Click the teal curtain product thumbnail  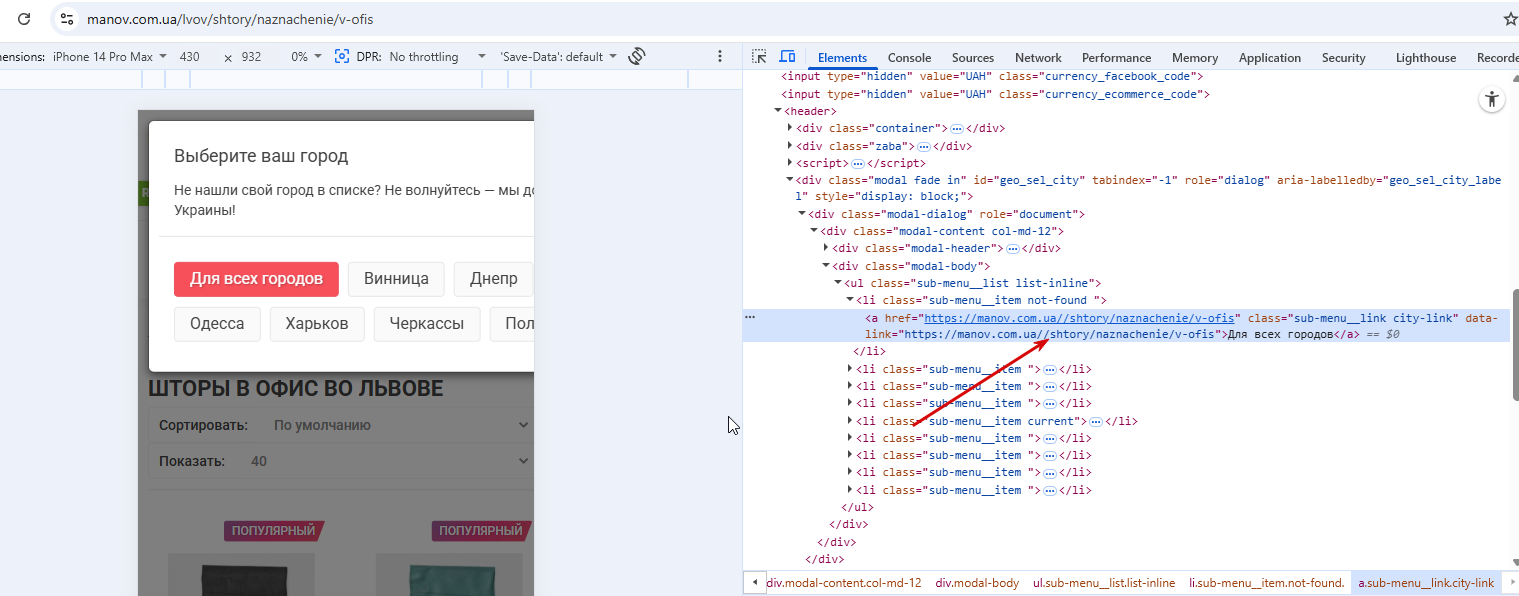pyautogui.click(x=449, y=575)
